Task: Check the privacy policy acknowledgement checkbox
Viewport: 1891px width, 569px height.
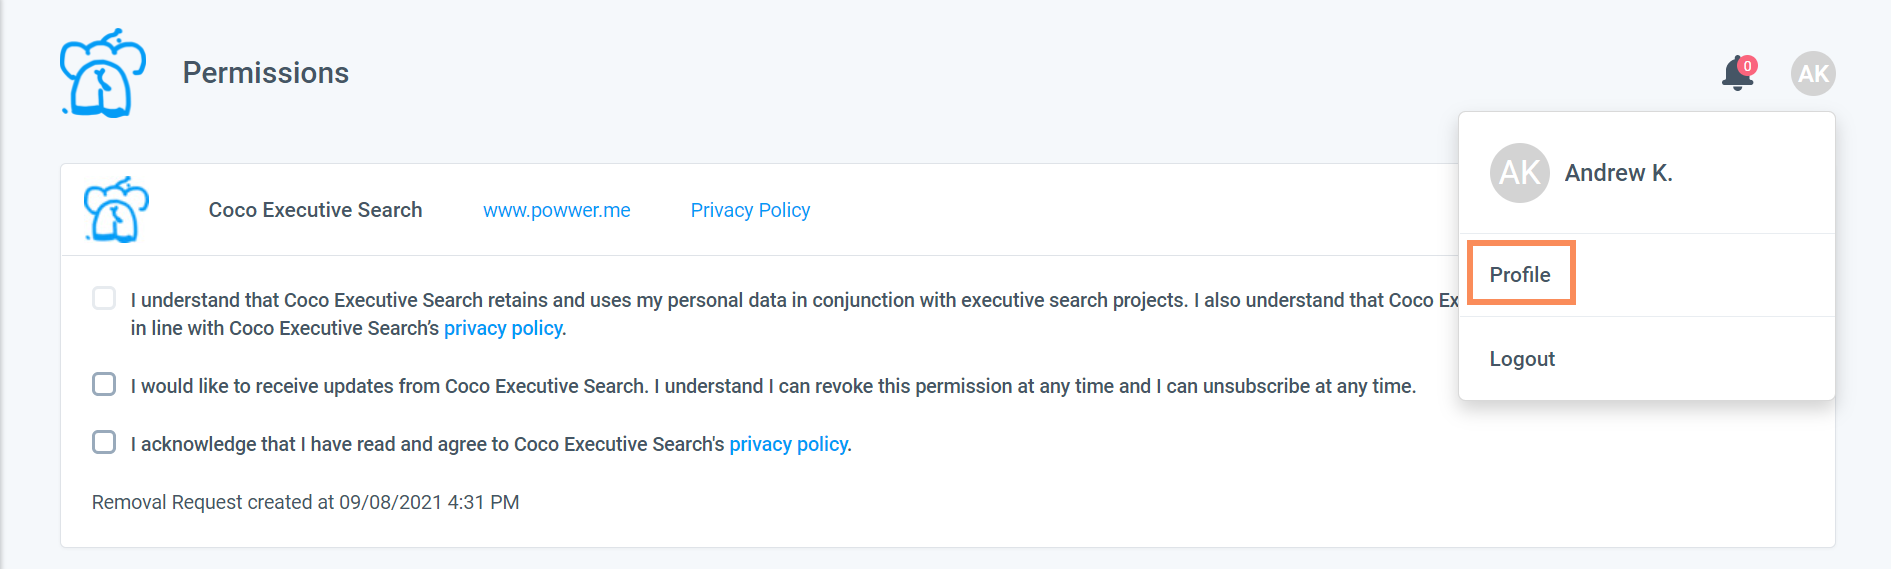Action: tap(104, 442)
